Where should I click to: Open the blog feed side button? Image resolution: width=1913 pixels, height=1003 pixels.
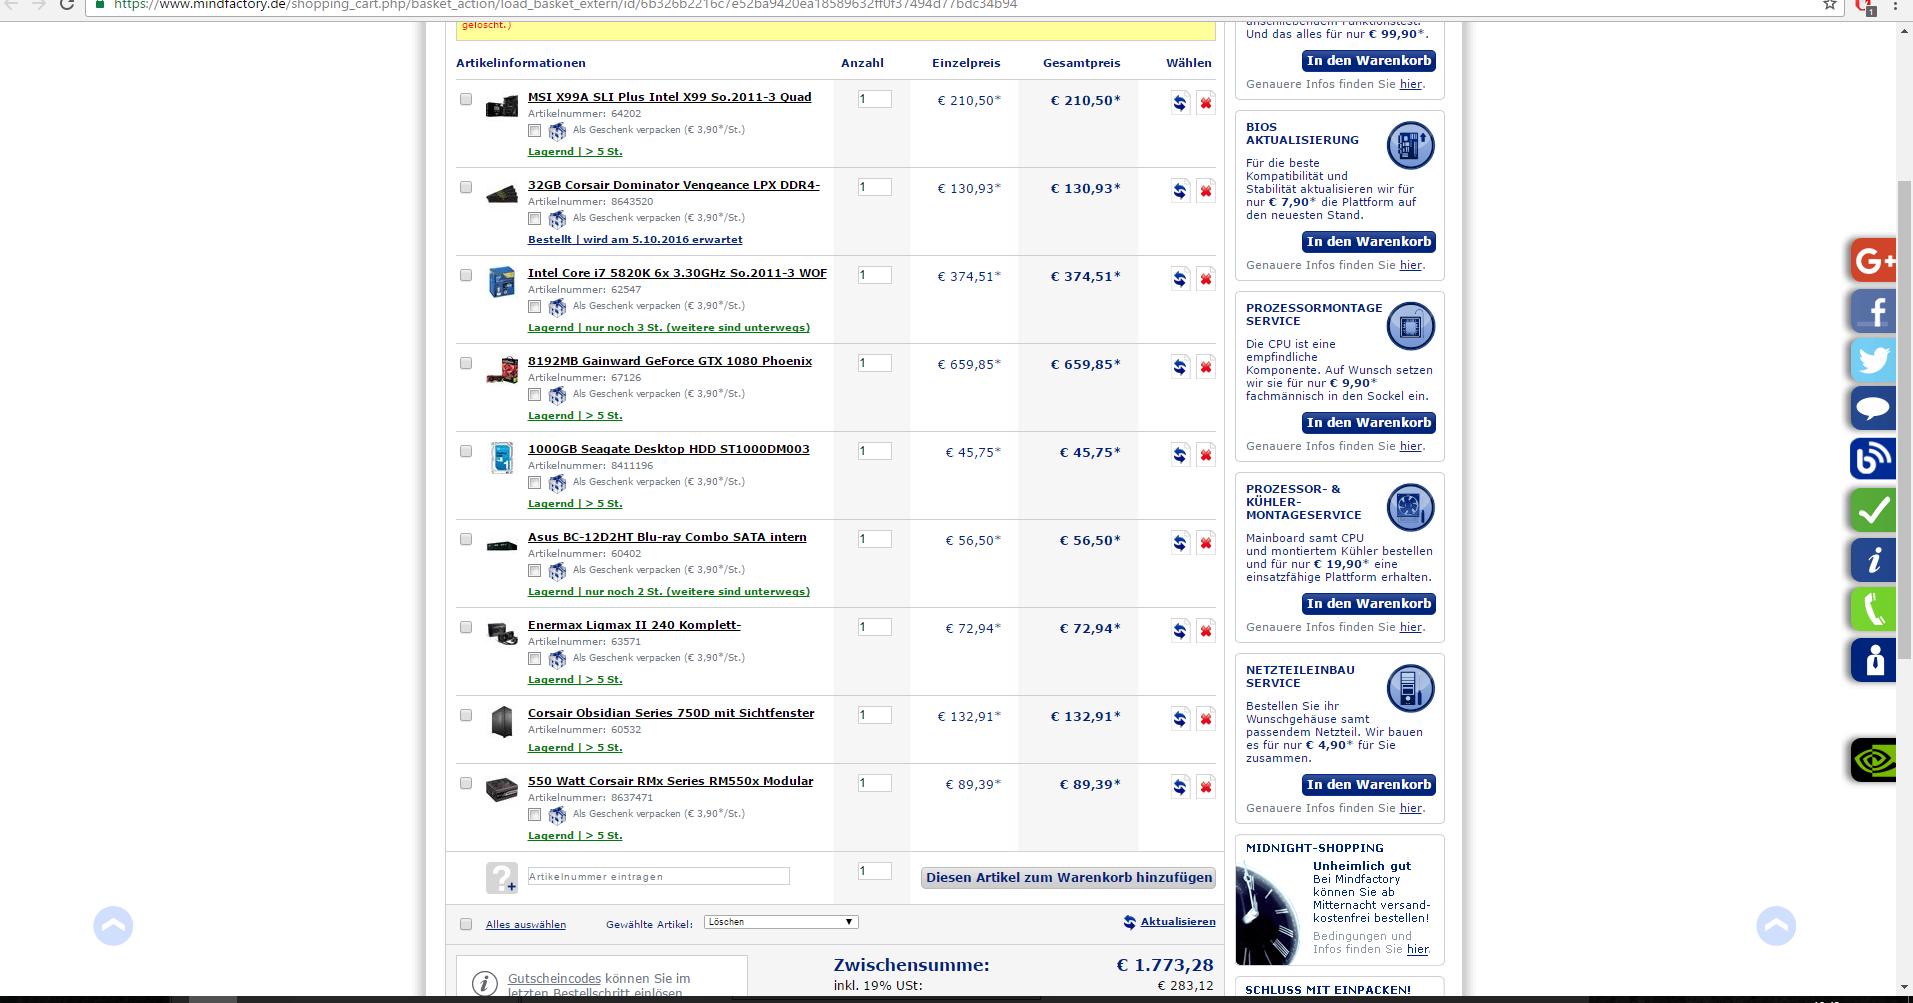click(x=1873, y=459)
